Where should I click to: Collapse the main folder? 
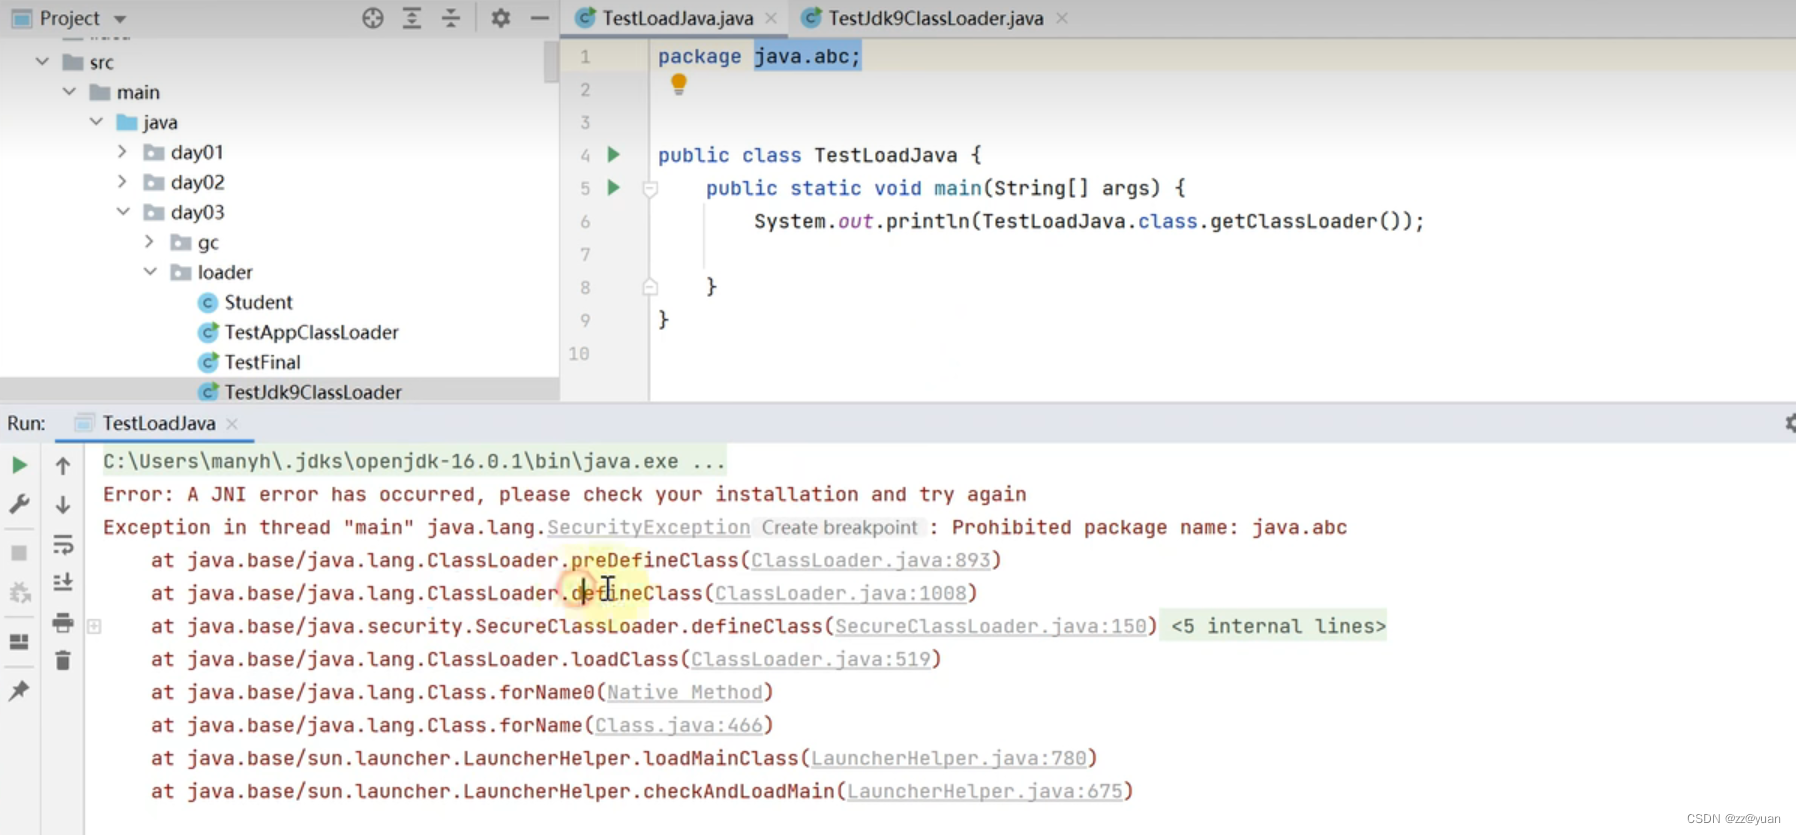tap(69, 92)
